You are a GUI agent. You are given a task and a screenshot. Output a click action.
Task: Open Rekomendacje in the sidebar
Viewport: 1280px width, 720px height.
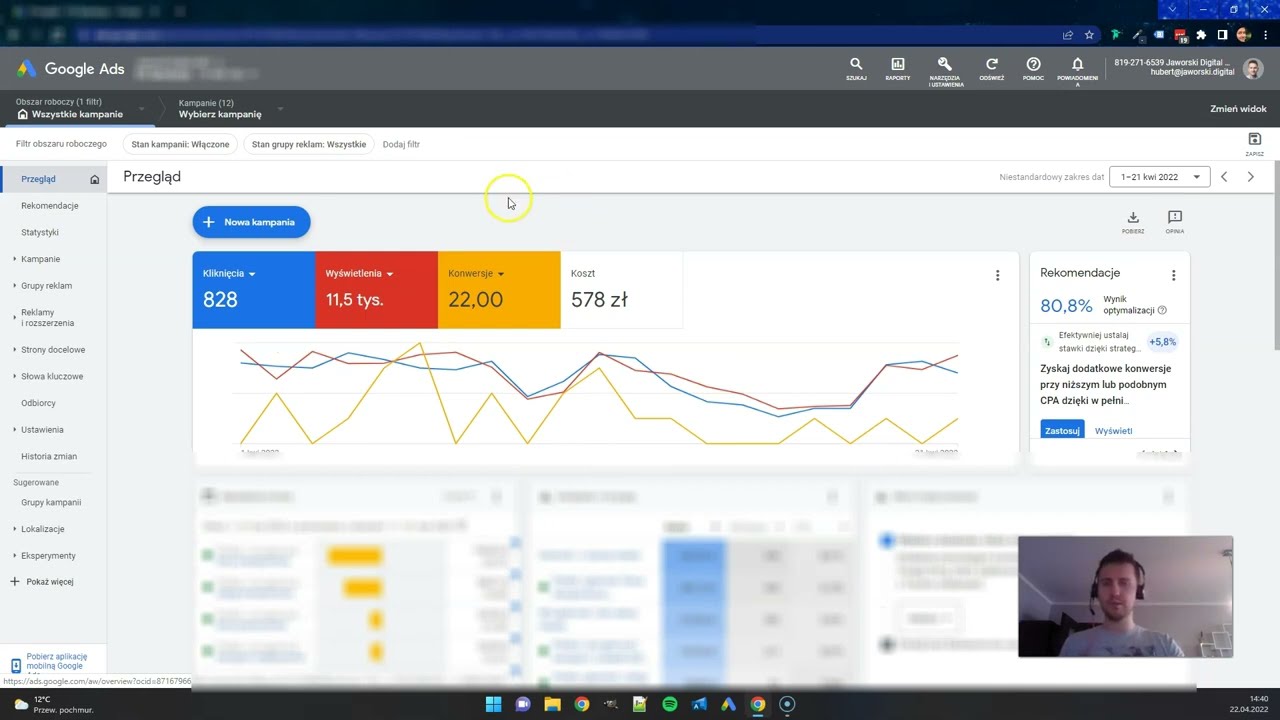coord(50,206)
